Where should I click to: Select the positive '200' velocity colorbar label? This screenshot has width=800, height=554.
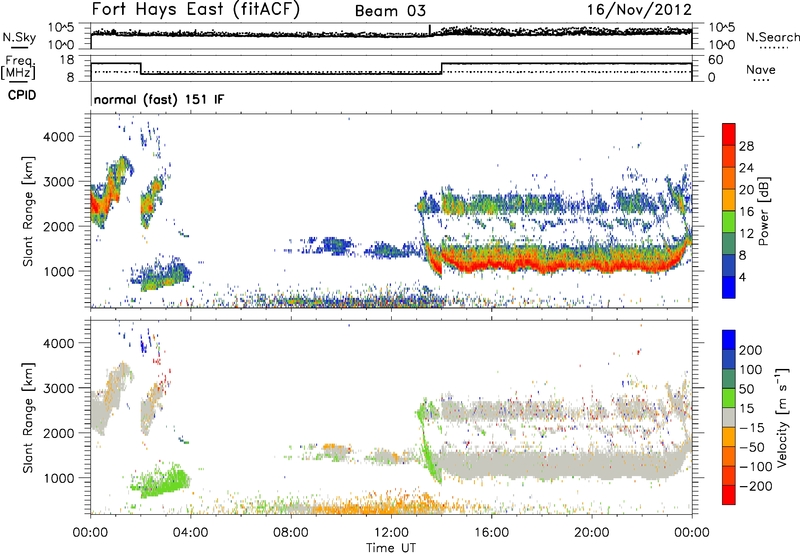tap(751, 350)
